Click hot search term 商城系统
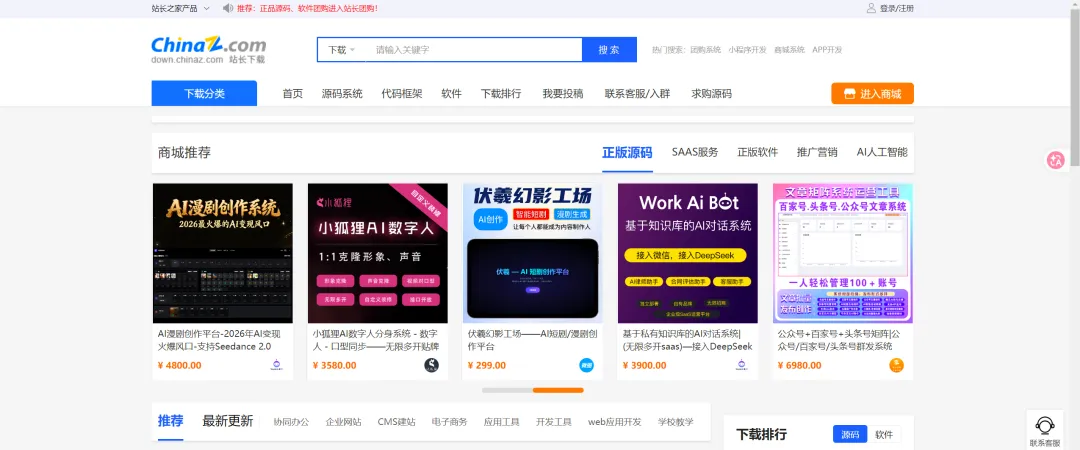This screenshot has height=450, width=1080. point(789,50)
